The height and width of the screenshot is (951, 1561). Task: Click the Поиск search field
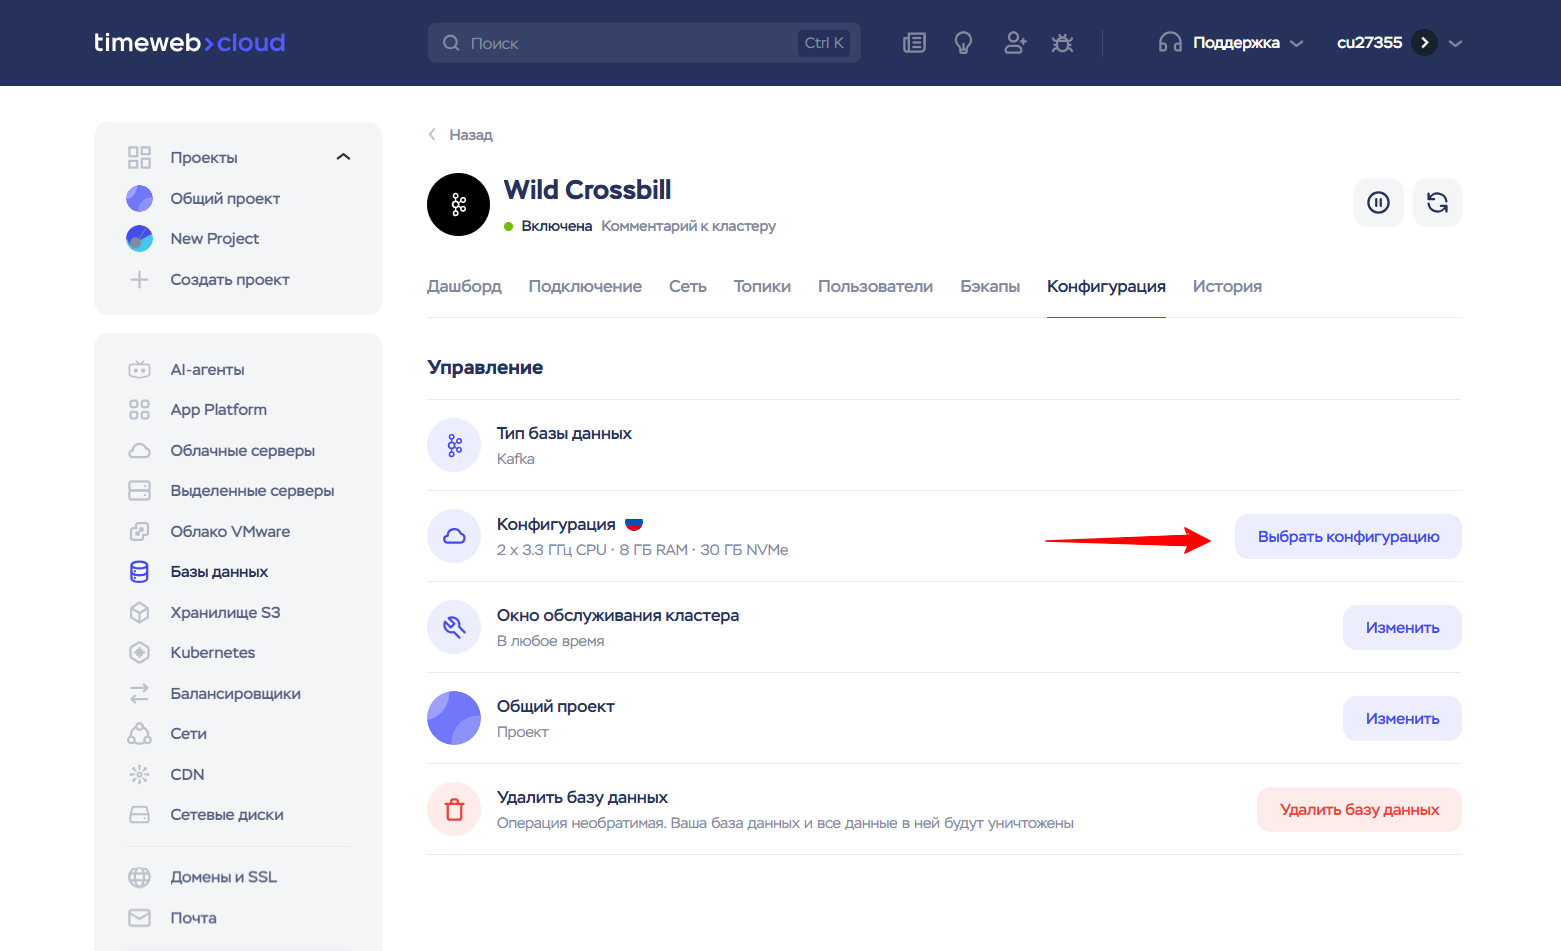click(x=630, y=43)
